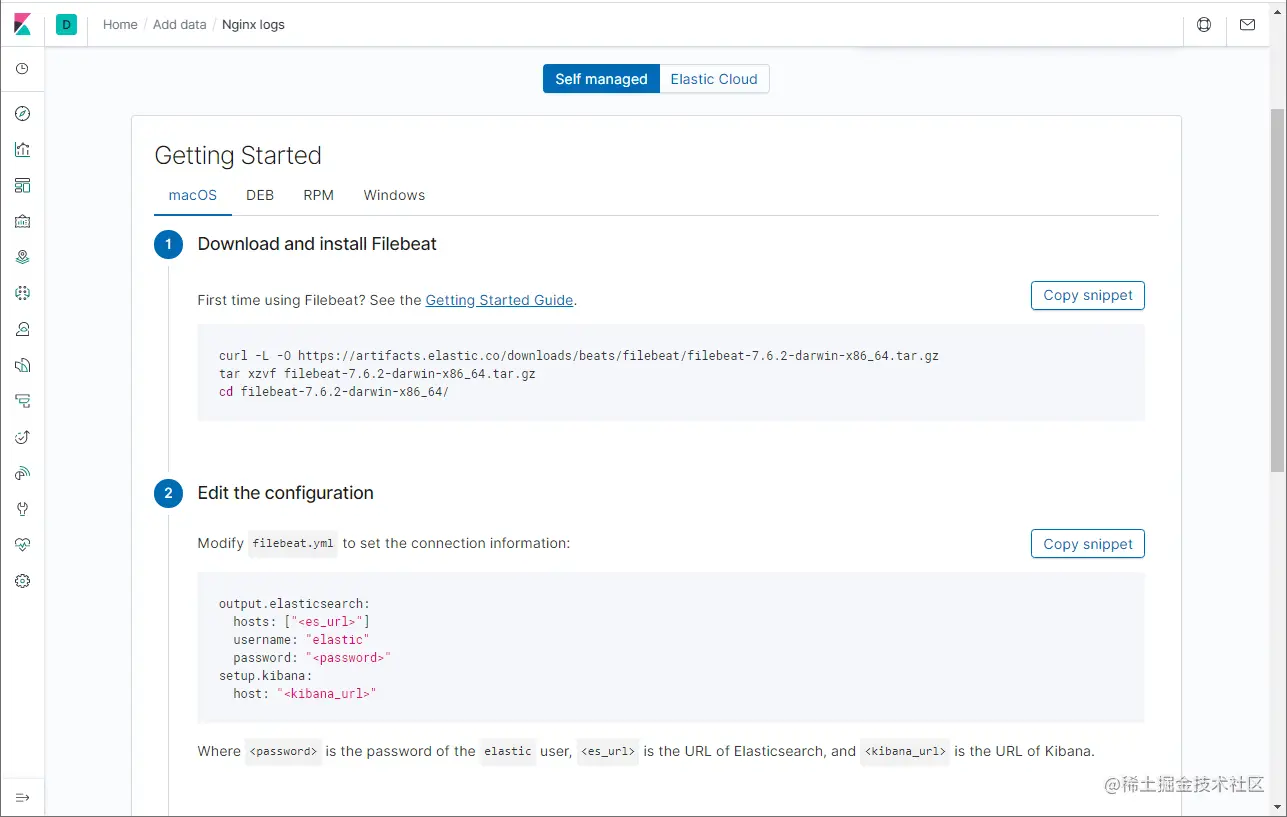
Task: Open the Visualize app icon
Action: pos(23,150)
